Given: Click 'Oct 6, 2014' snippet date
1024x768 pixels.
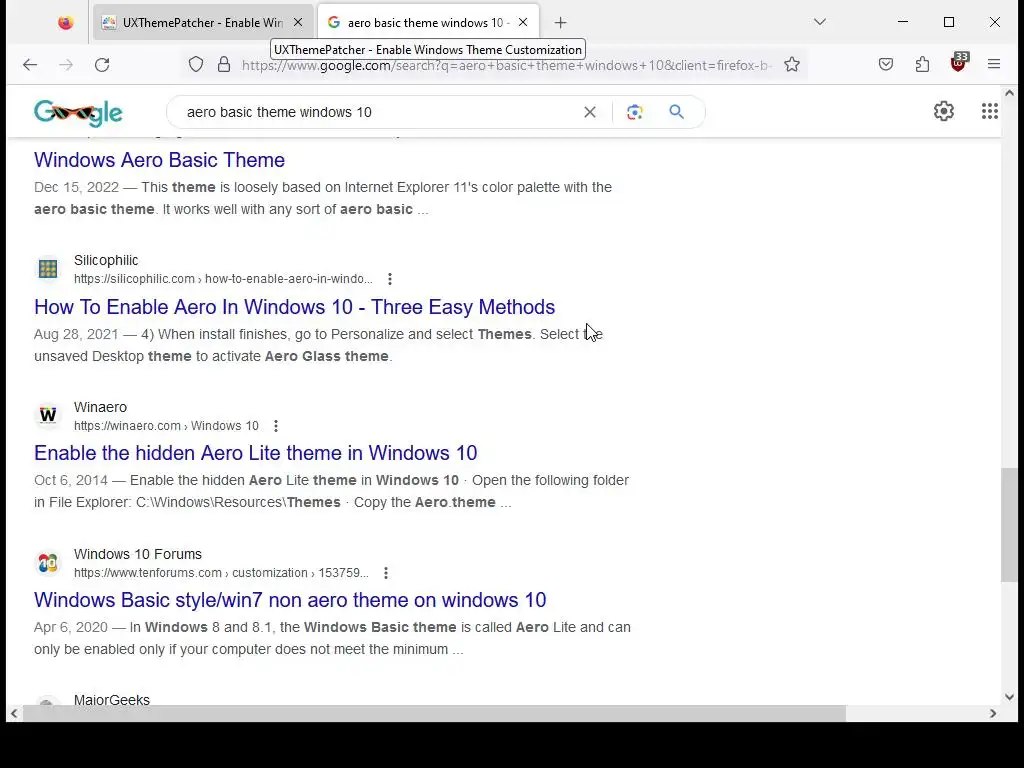Looking at the screenshot, I should [71, 481].
